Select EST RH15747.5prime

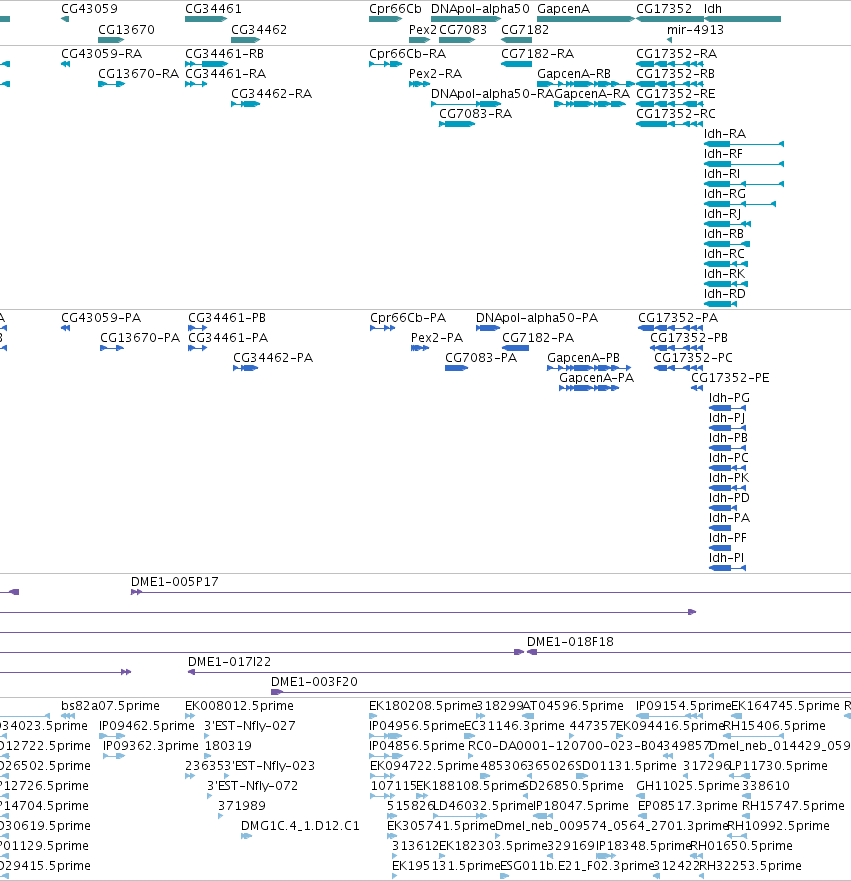tap(793, 806)
